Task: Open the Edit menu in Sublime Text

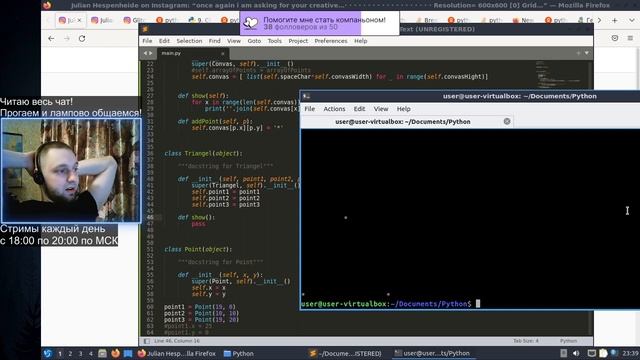Action: tap(164, 41)
